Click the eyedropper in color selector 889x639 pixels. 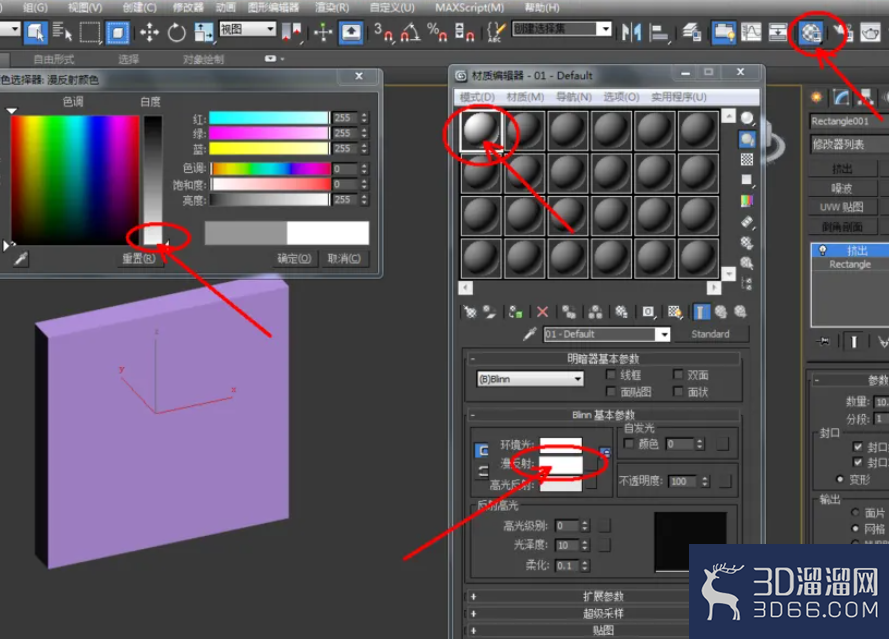coord(20,259)
